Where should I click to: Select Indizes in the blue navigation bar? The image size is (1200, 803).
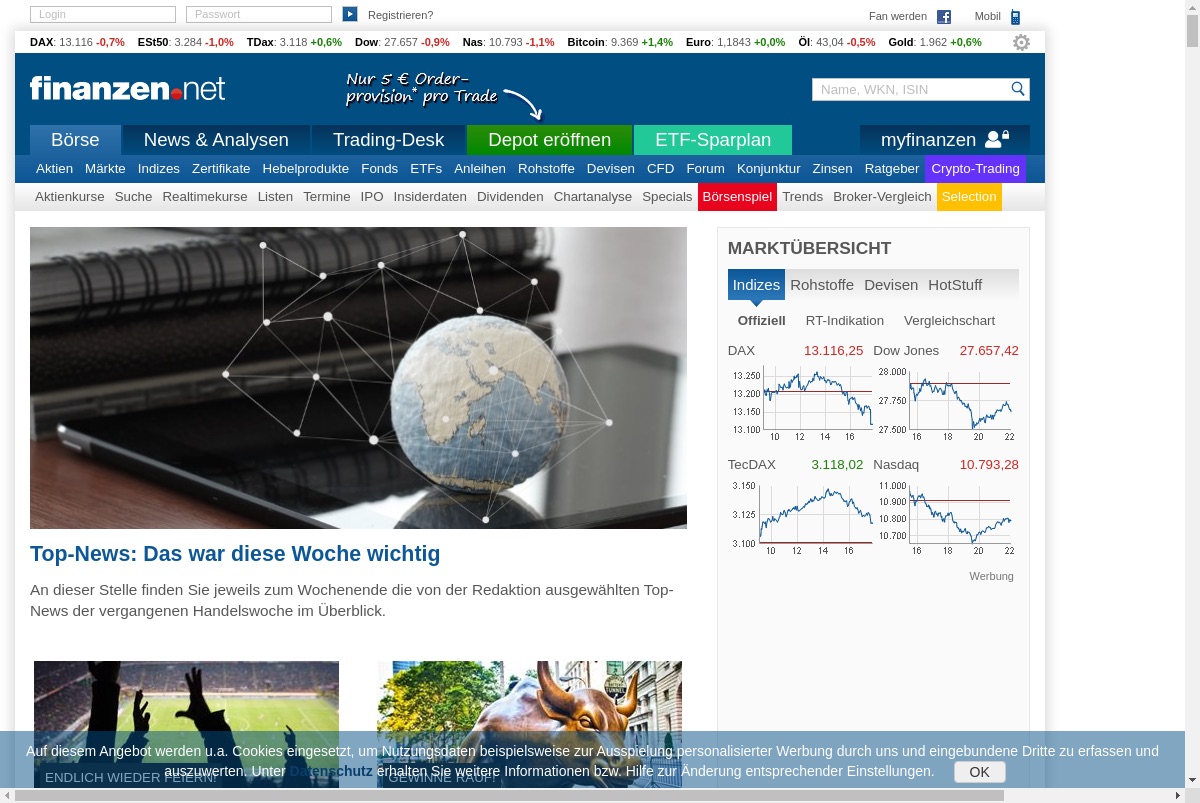(x=159, y=169)
